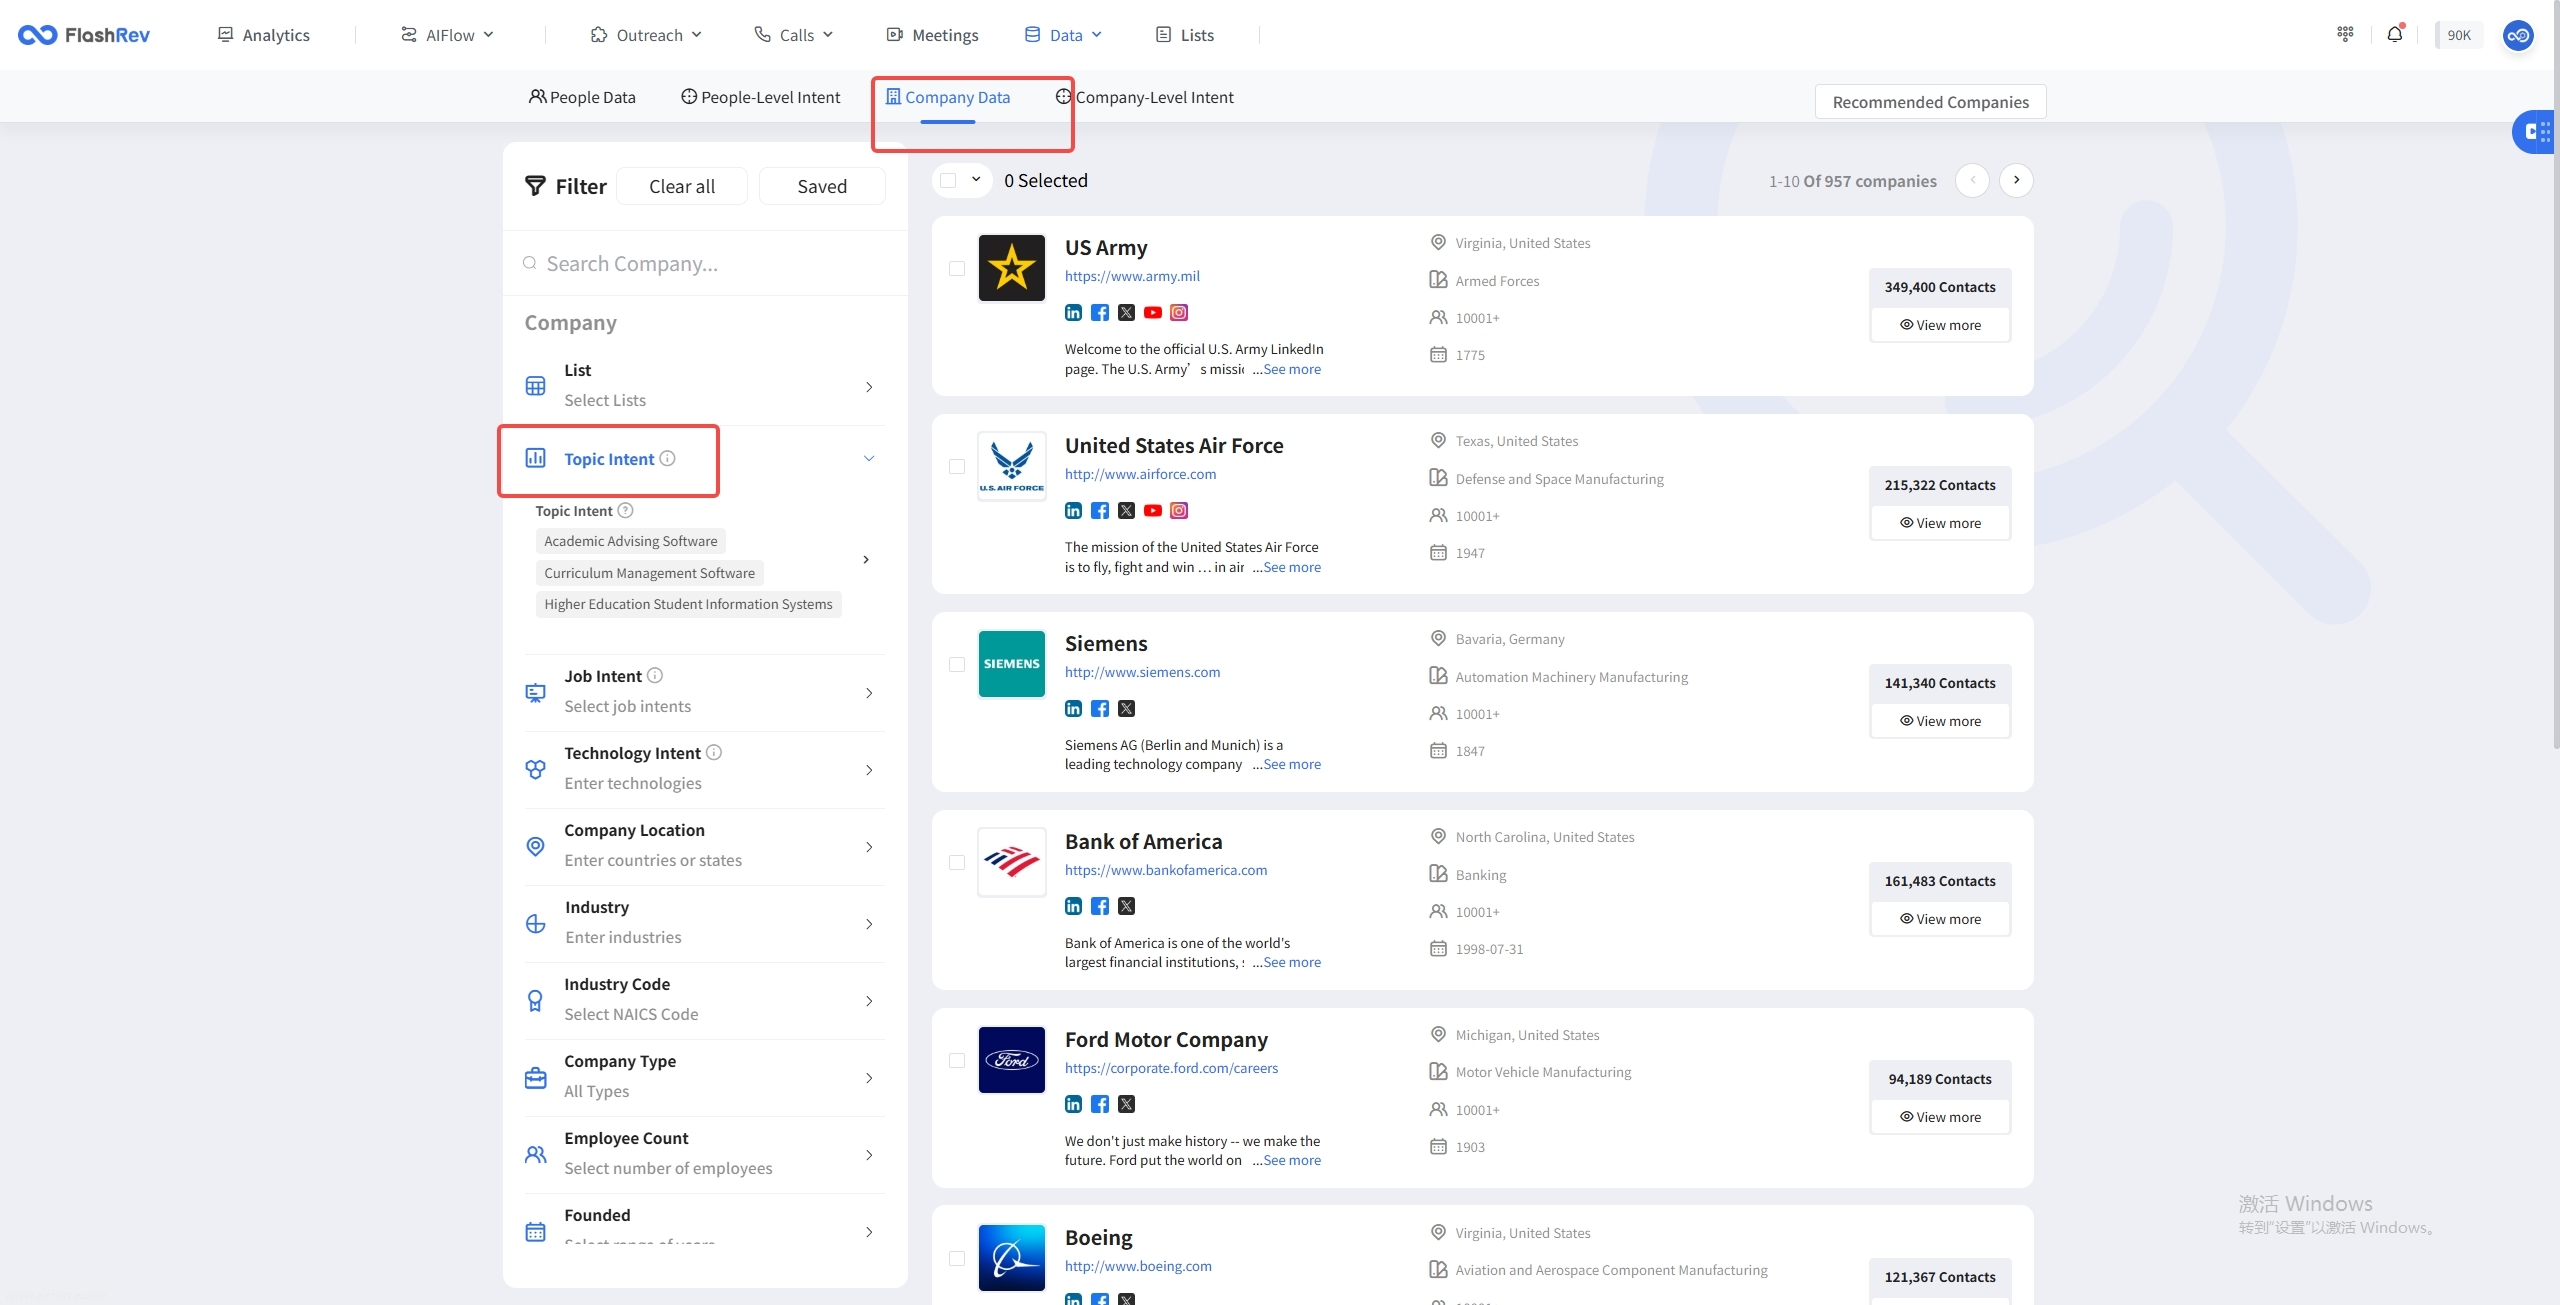Open the notifications bell
2560x1305 pixels.
tap(2395, 34)
